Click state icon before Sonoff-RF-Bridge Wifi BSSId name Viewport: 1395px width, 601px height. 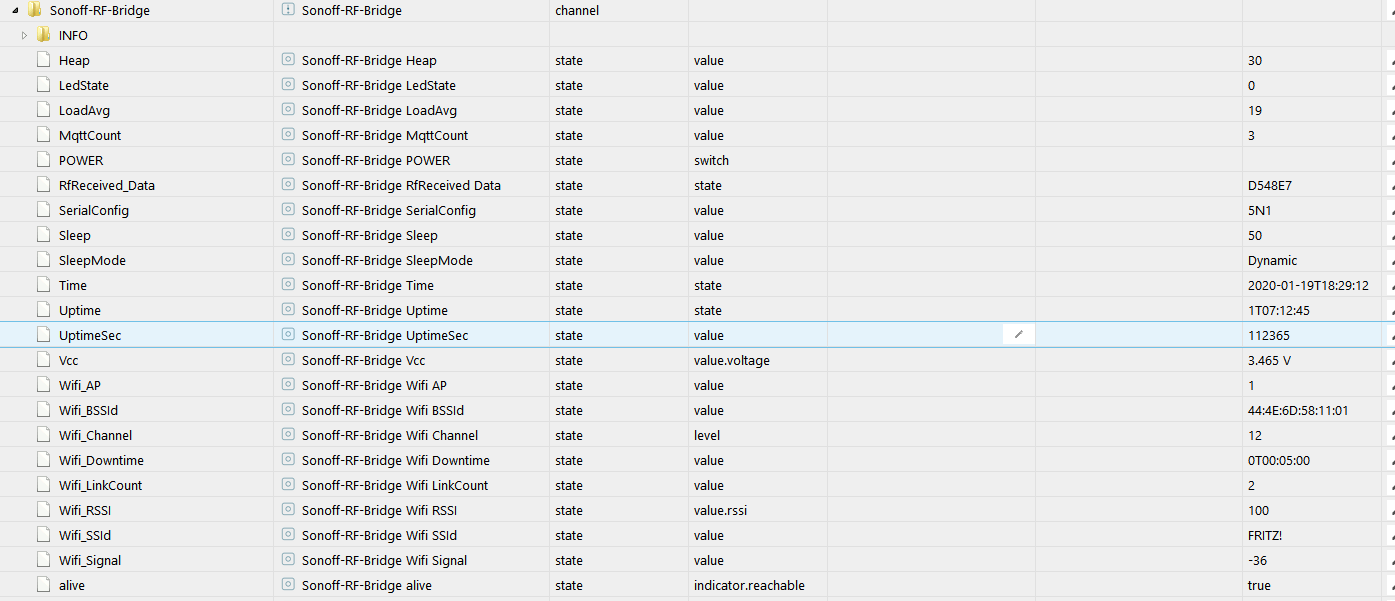click(x=289, y=410)
